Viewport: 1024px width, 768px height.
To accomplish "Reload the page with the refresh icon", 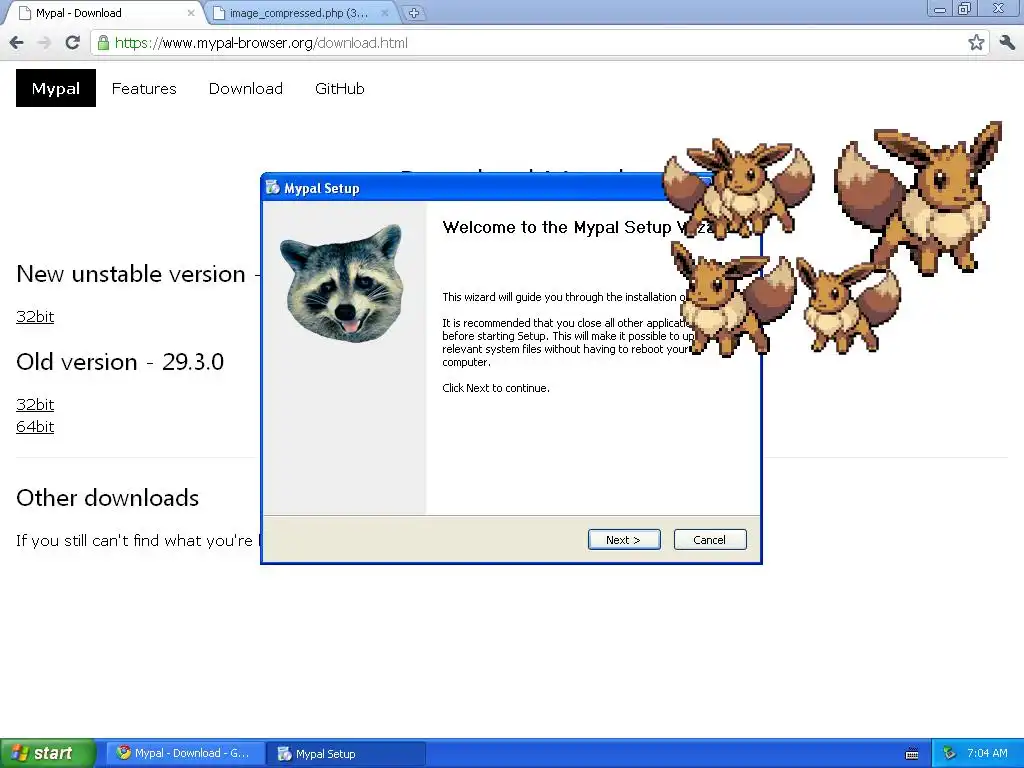I will point(72,43).
